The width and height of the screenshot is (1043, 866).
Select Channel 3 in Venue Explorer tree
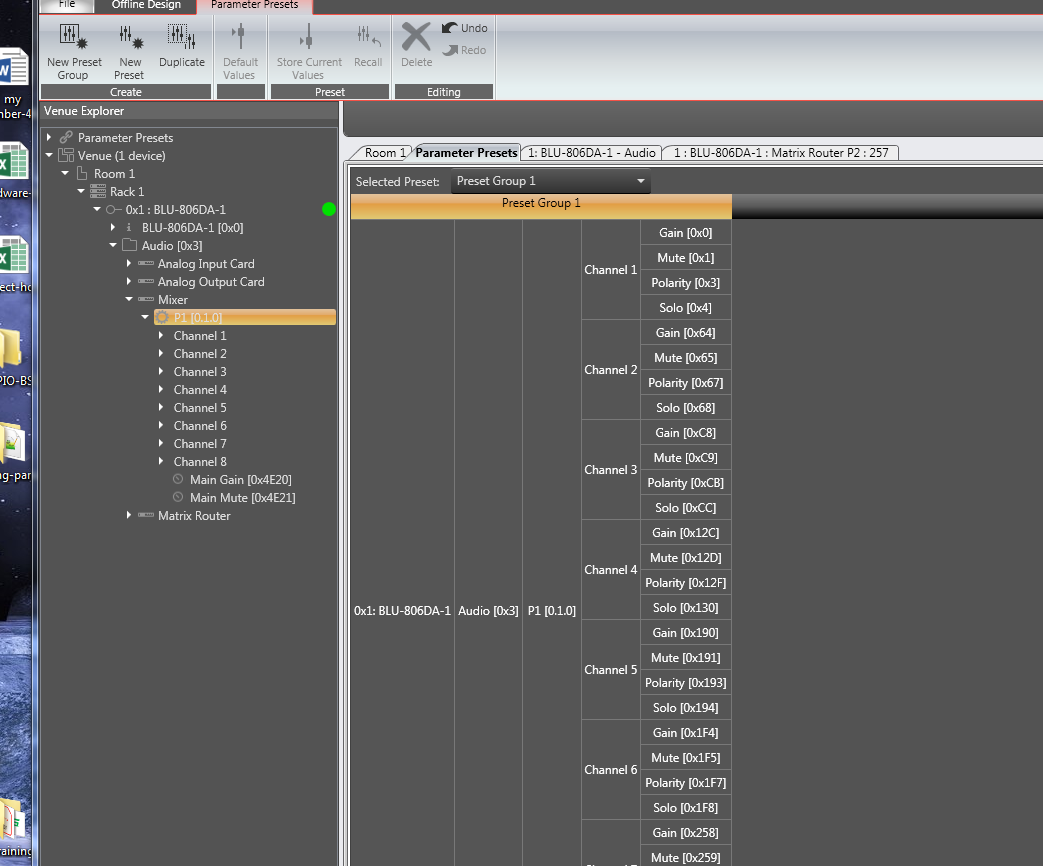point(200,372)
